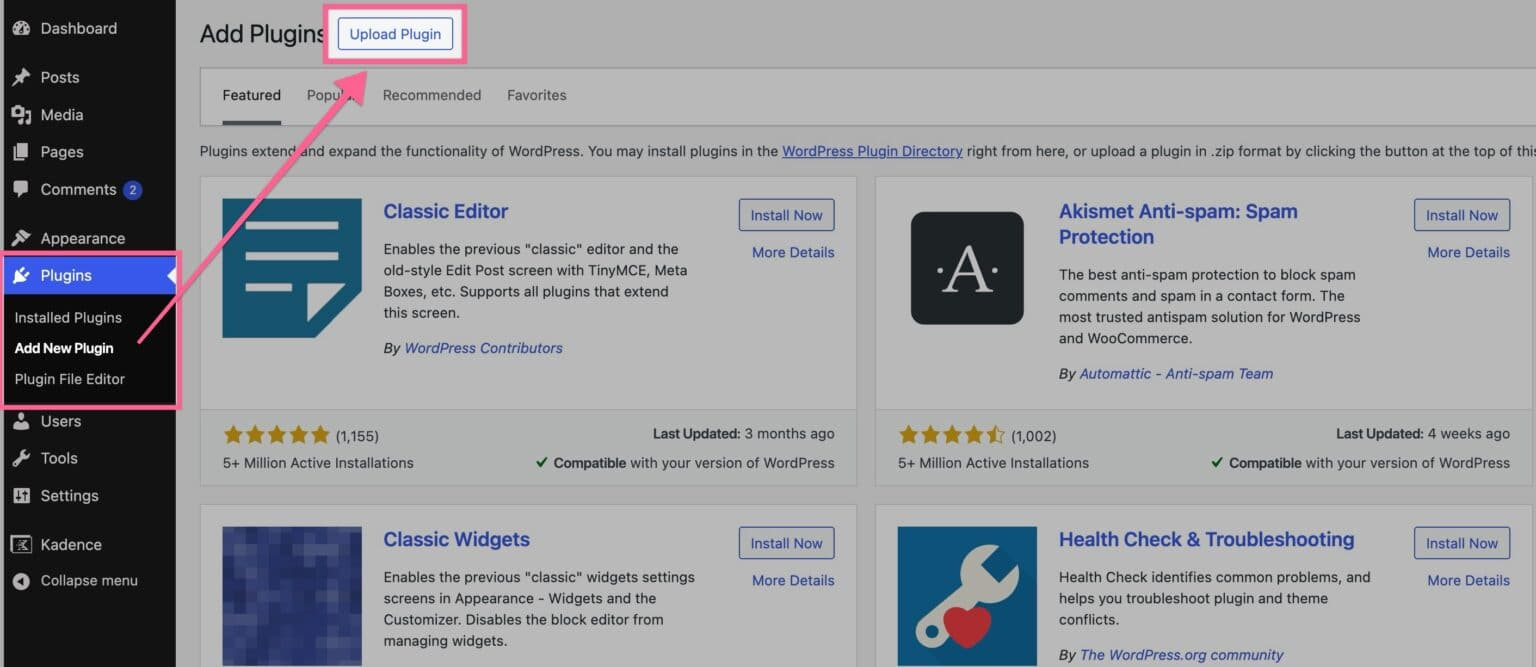Open Plugin File Editor submenu item
This screenshot has width=1536, height=667.
[70, 379]
